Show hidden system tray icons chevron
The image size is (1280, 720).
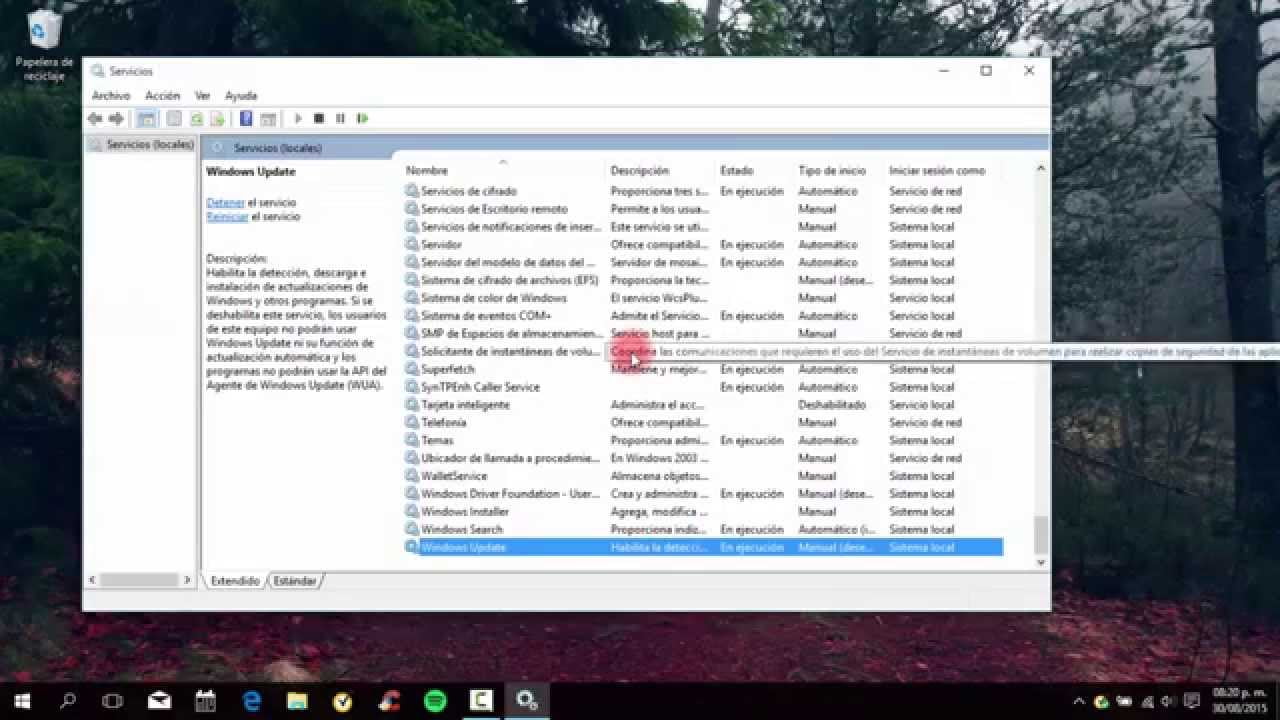[1079, 701]
